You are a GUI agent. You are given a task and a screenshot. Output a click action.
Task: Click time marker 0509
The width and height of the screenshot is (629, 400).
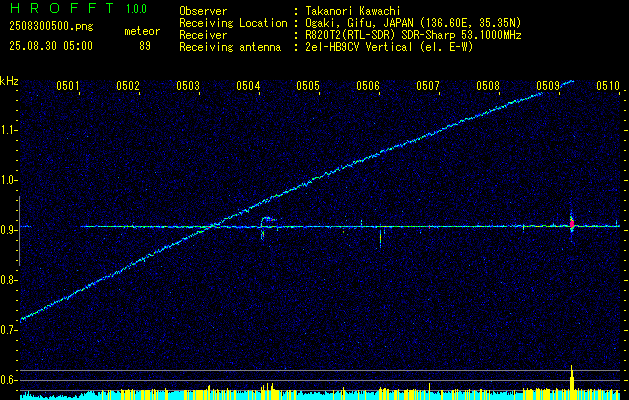pos(548,85)
